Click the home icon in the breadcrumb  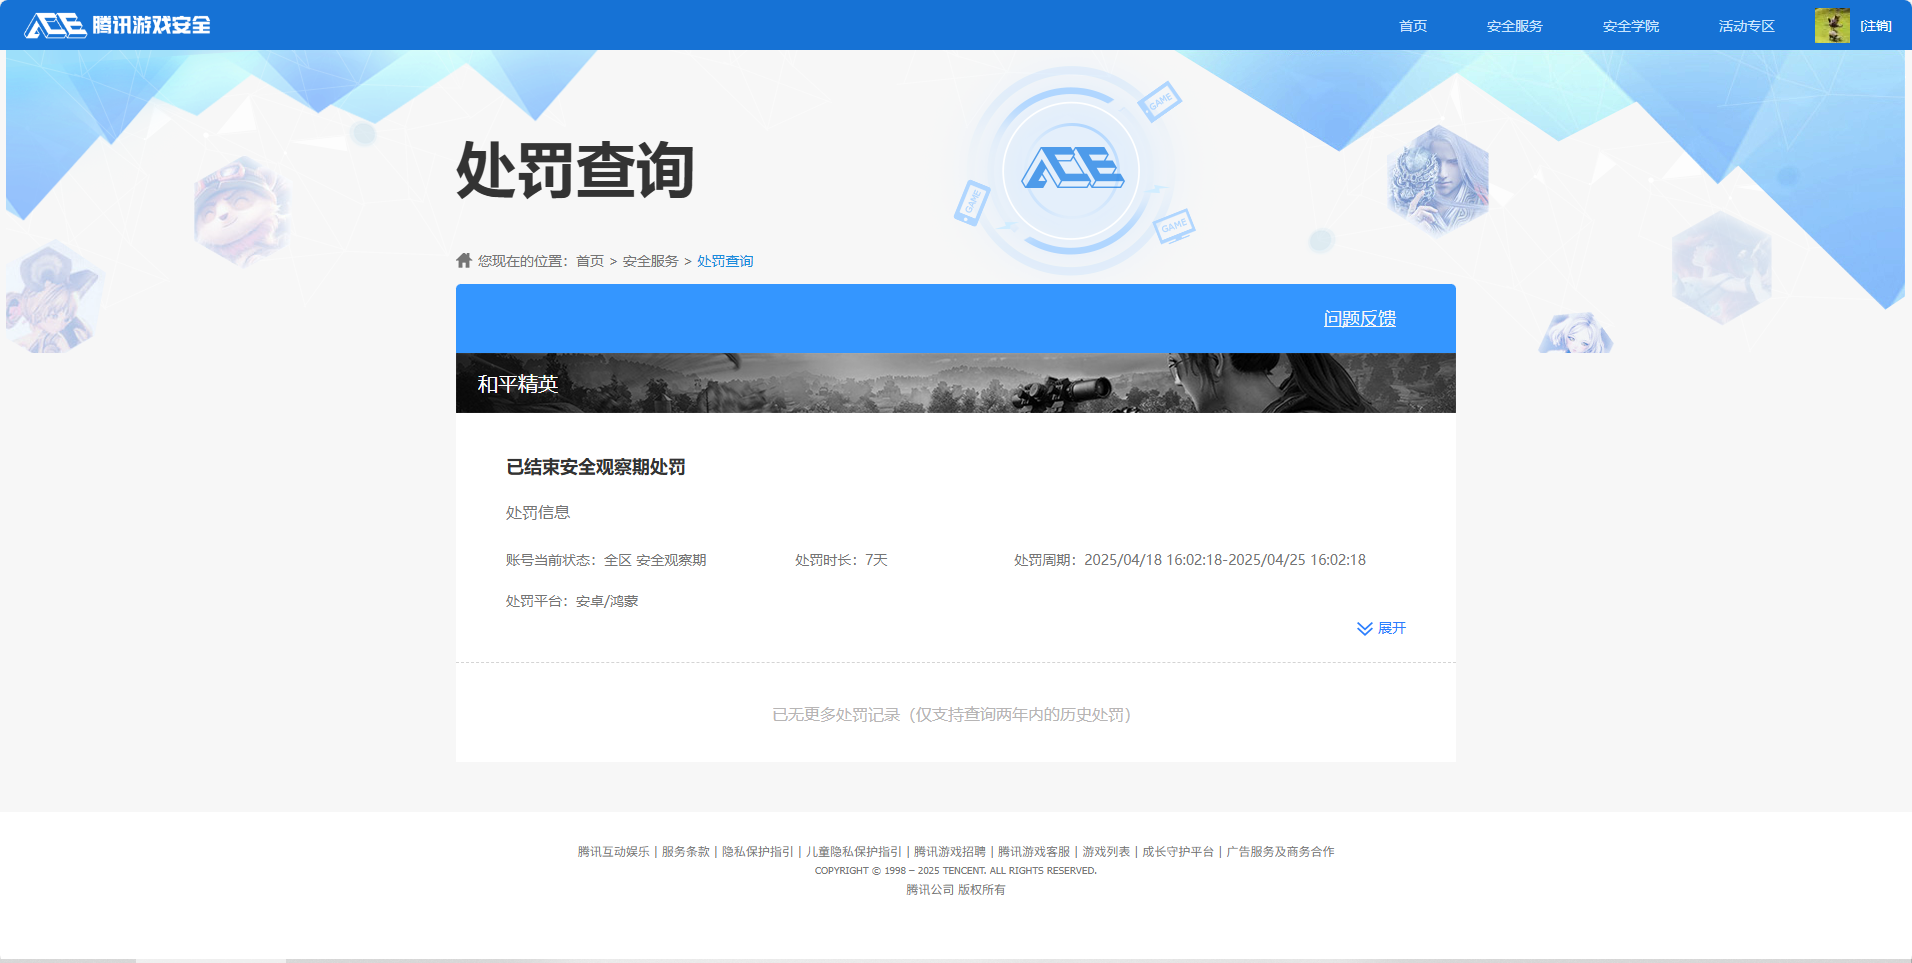tap(463, 259)
